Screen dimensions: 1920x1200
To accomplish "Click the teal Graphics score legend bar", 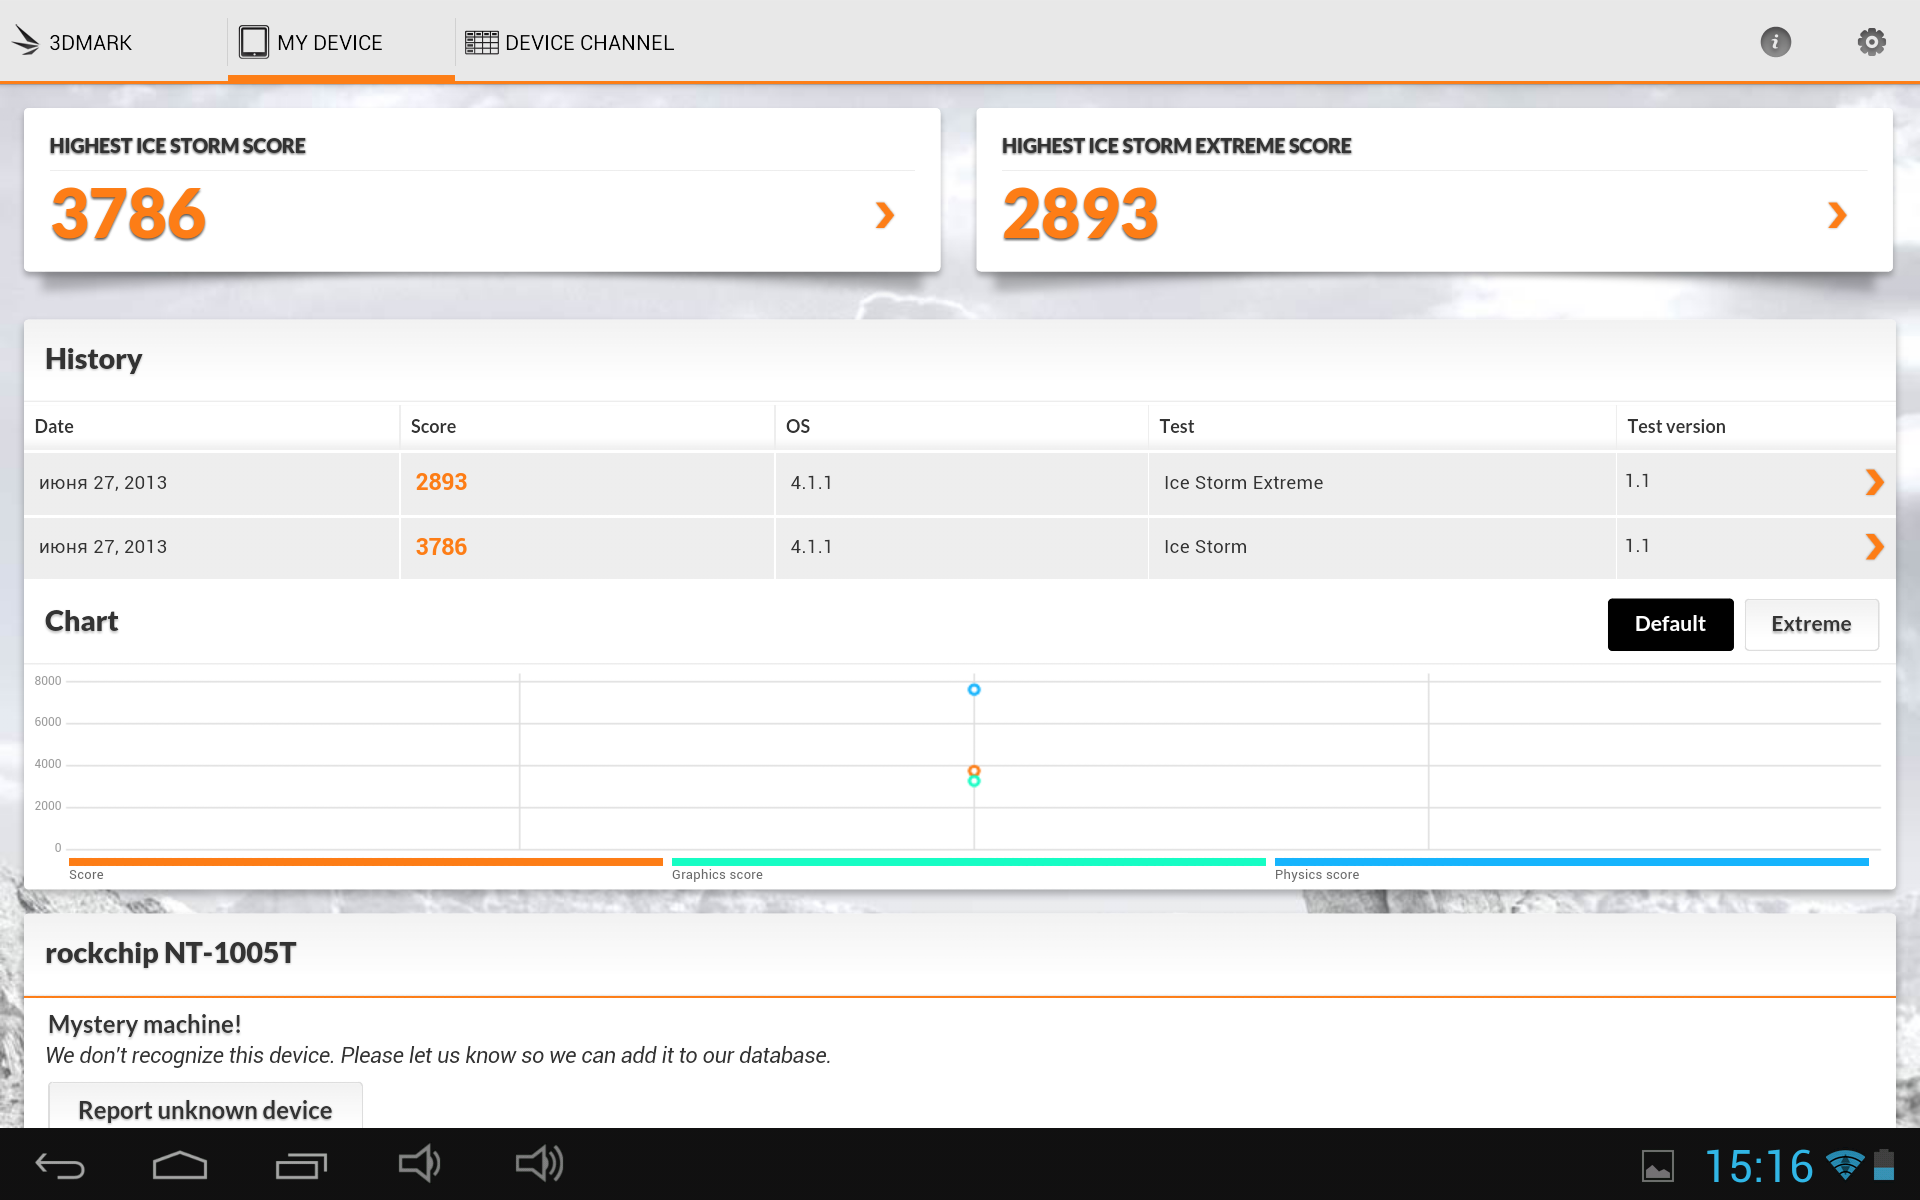I will pyautogui.click(x=969, y=862).
